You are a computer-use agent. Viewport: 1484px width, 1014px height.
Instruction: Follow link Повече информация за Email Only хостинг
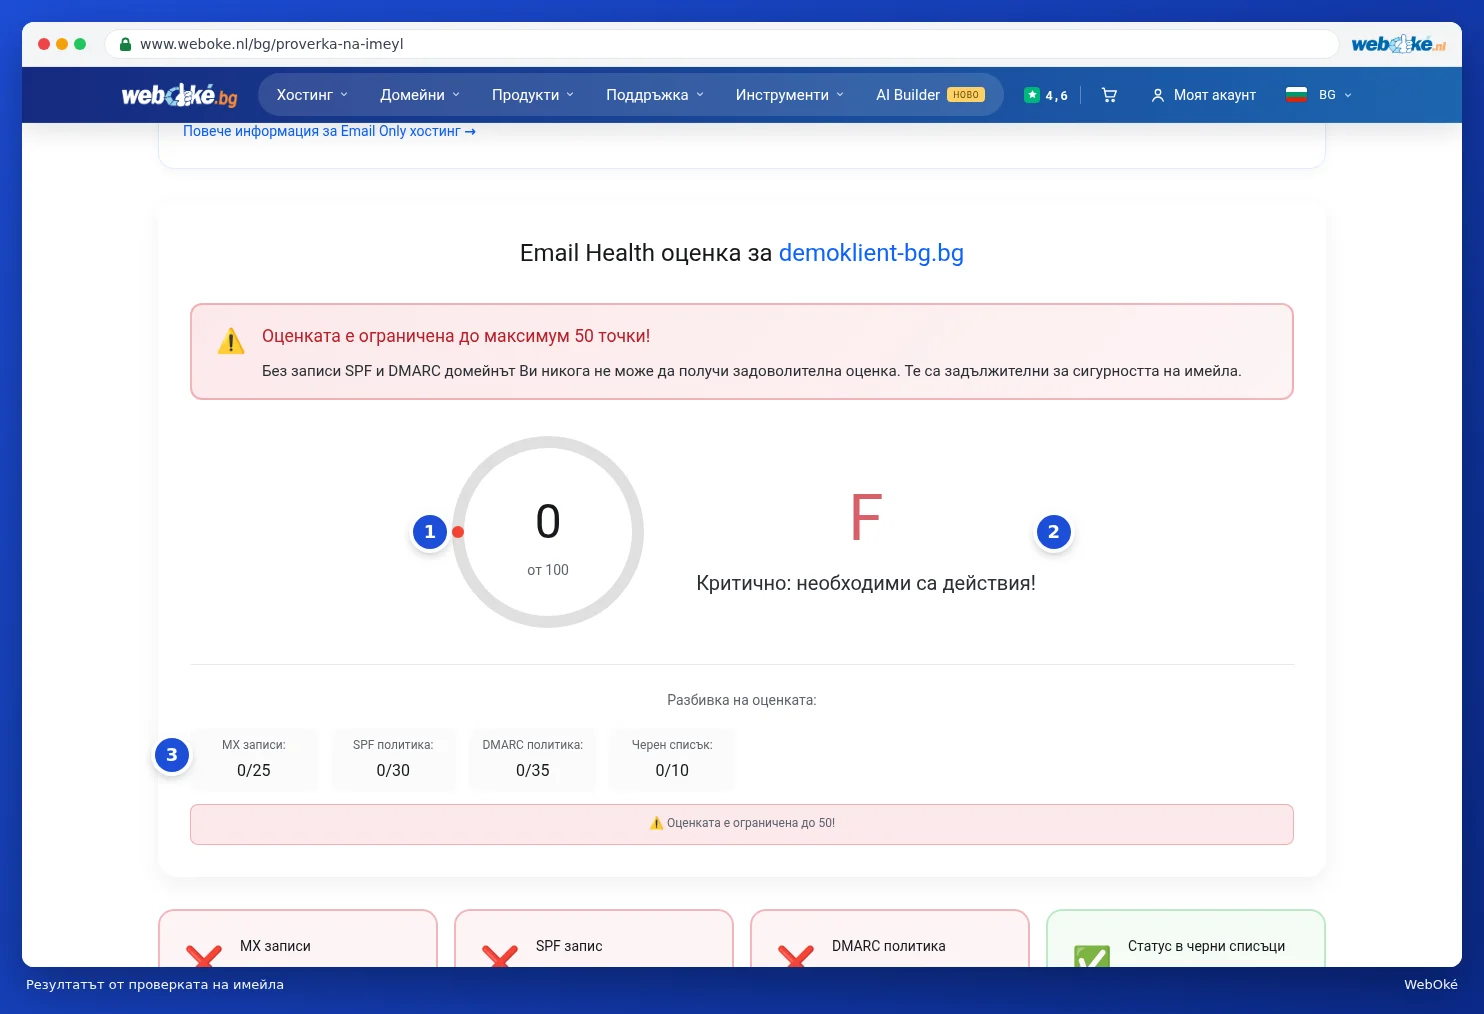pyautogui.click(x=329, y=131)
